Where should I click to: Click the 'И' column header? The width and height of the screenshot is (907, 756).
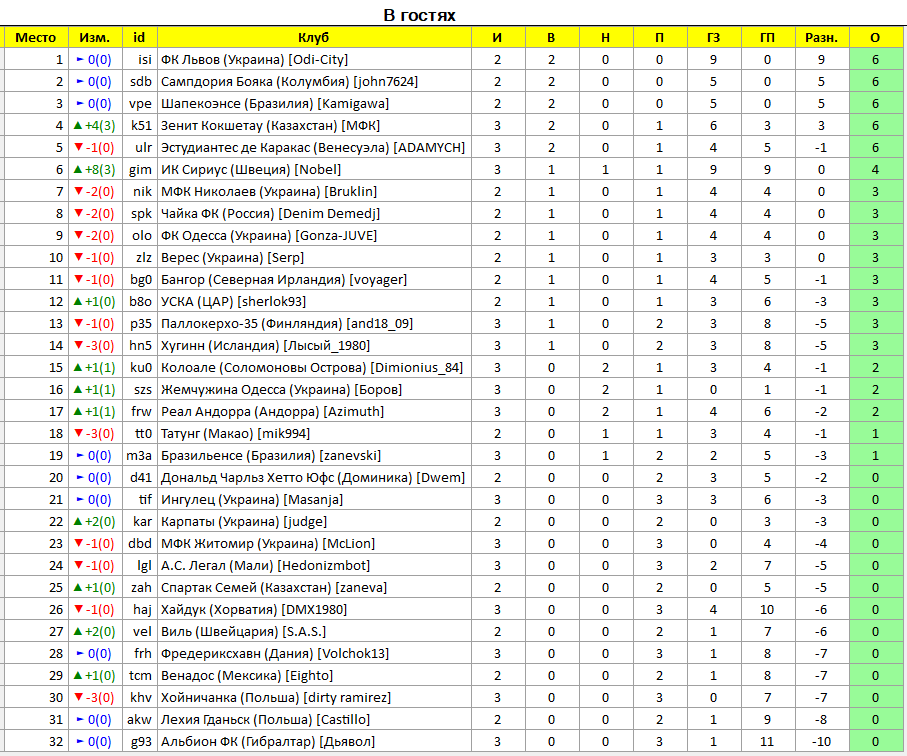point(497,38)
